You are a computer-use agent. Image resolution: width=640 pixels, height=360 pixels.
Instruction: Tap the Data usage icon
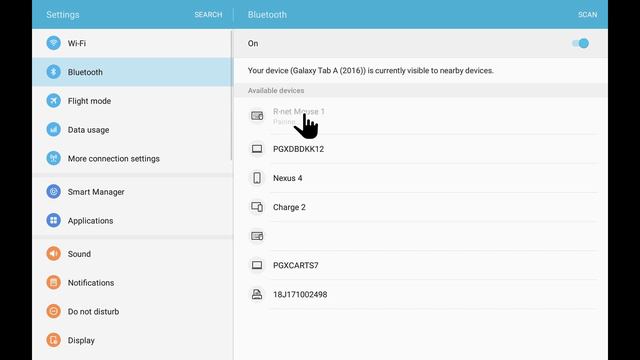[53, 129]
